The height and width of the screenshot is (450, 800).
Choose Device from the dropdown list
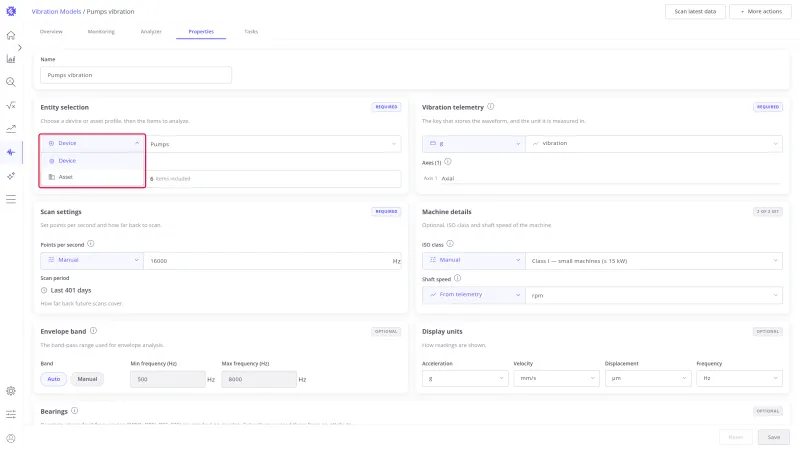coord(93,161)
